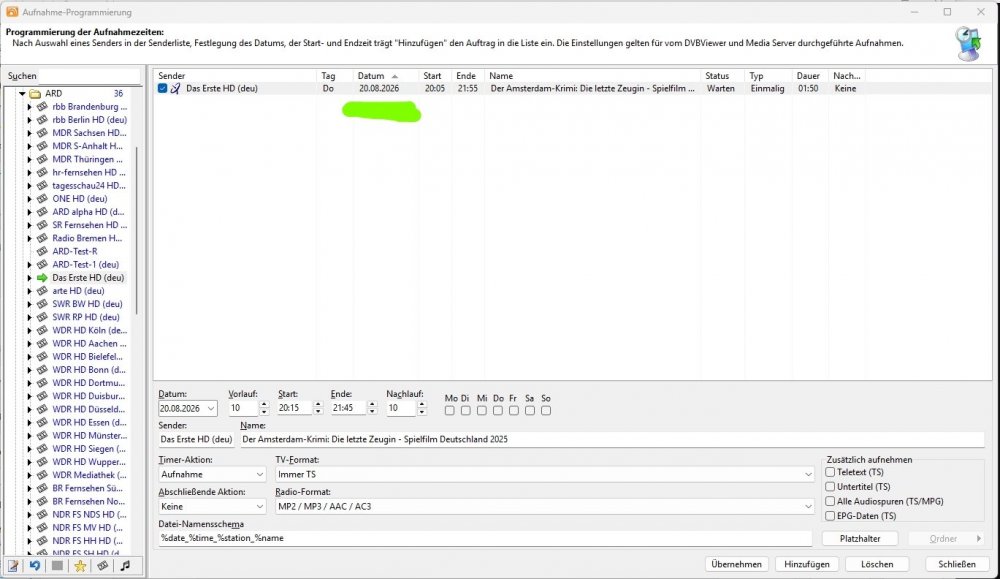Uncheck the Das Erste HD timer checkbox
Screen dimensions: 1000x579
click(x=163, y=89)
